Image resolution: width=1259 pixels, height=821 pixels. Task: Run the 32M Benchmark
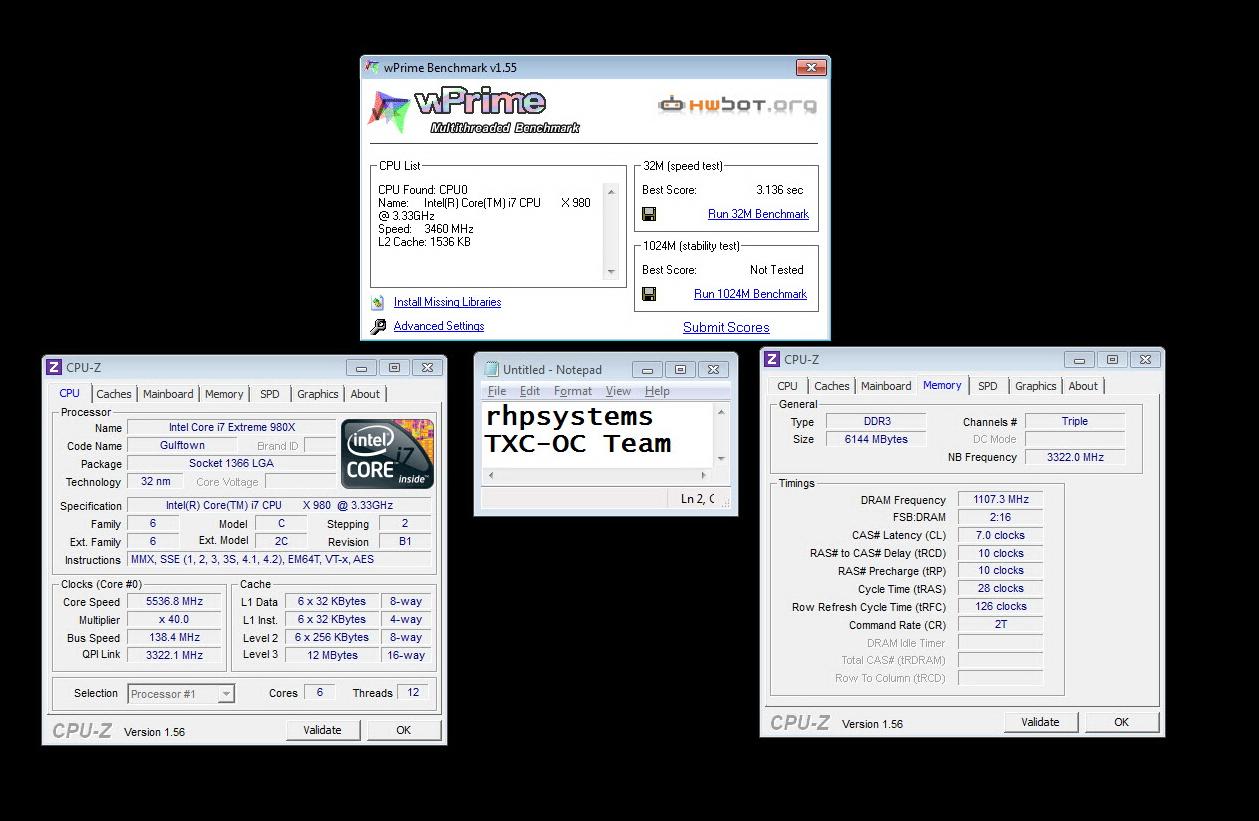pyautogui.click(x=758, y=214)
